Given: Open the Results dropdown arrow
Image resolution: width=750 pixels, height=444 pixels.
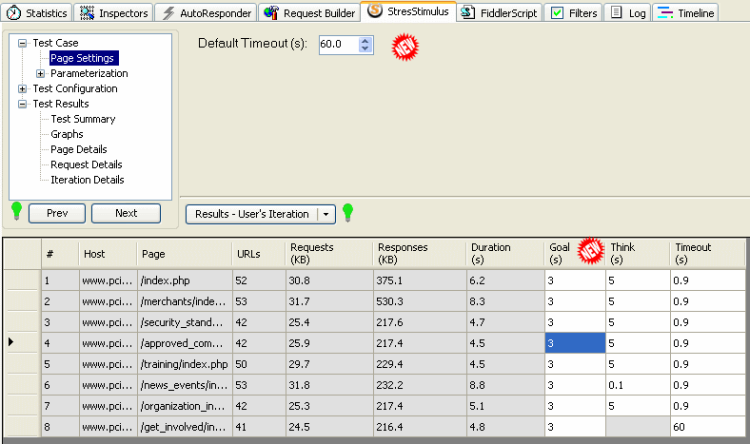Looking at the screenshot, I should pyautogui.click(x=326, y=214).
